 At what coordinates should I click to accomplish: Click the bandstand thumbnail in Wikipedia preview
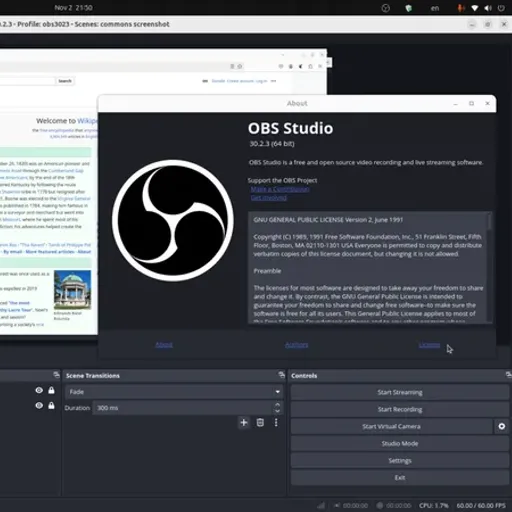pyautogui.click(x=72, y=290)
